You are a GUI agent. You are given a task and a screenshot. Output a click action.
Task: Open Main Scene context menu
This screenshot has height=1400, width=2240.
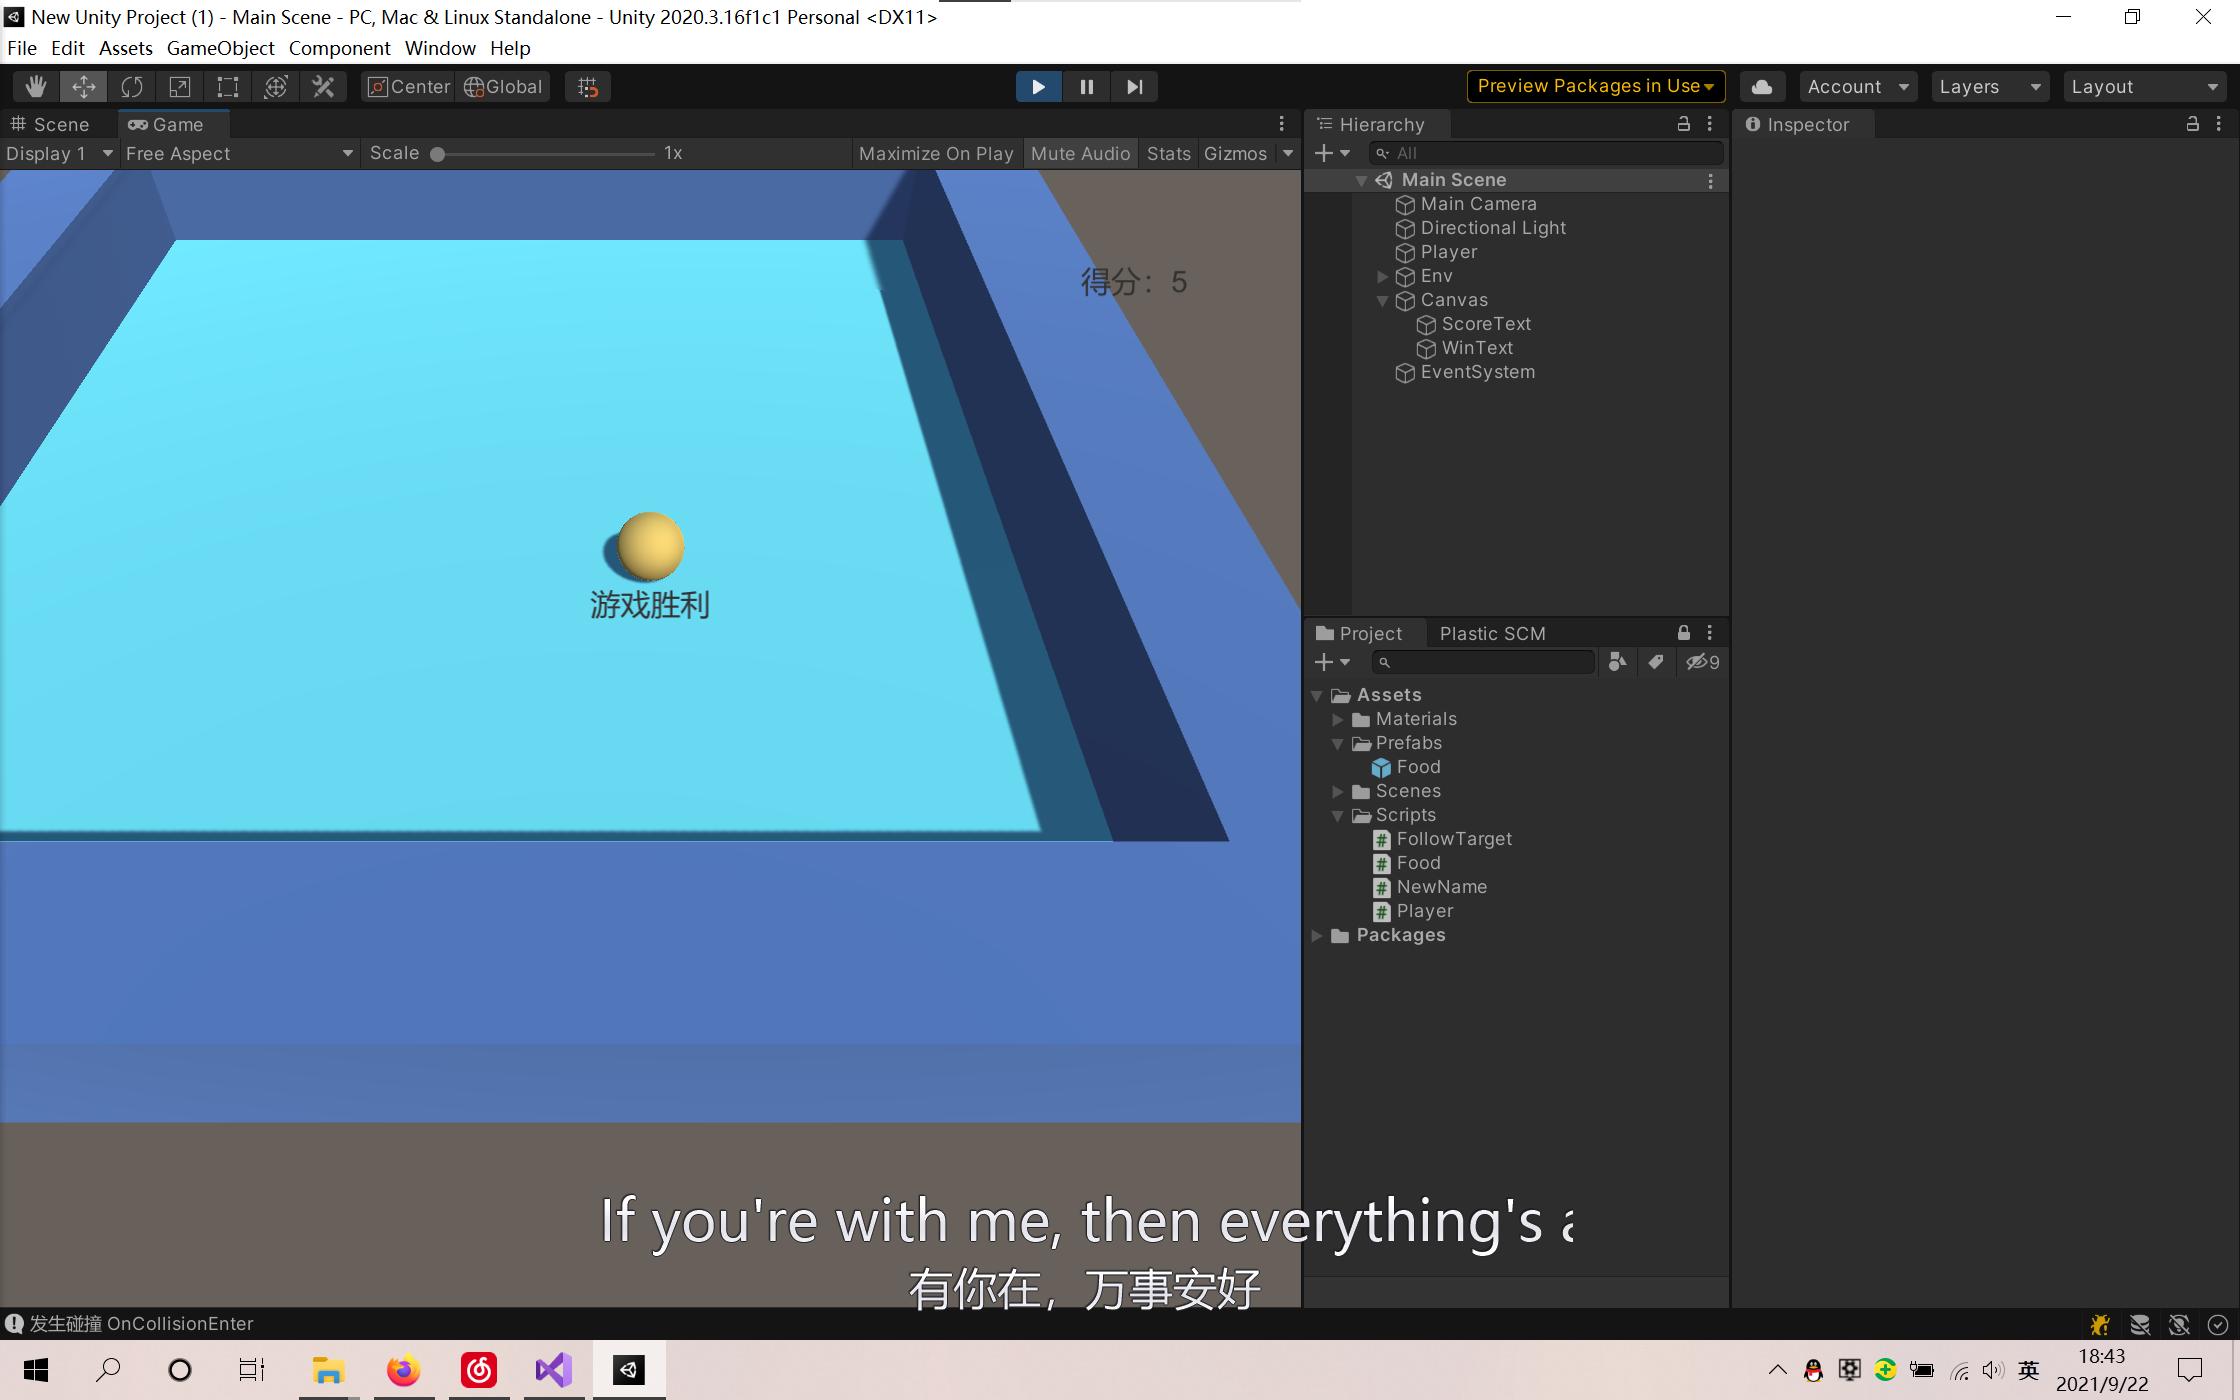point(1711,181)
